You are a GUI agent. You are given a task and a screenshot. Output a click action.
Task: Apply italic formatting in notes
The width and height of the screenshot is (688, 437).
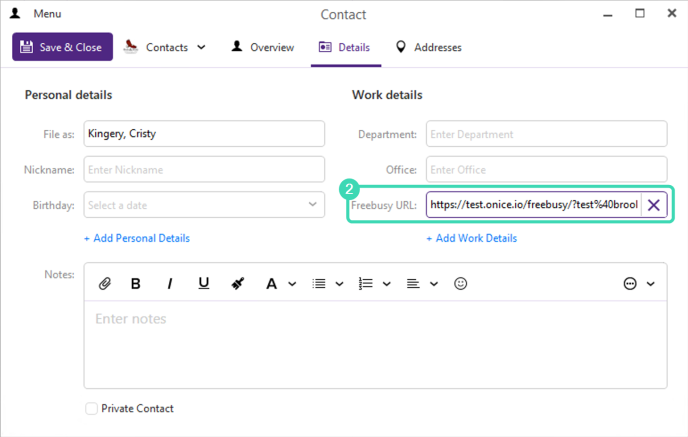coord(169,284)
